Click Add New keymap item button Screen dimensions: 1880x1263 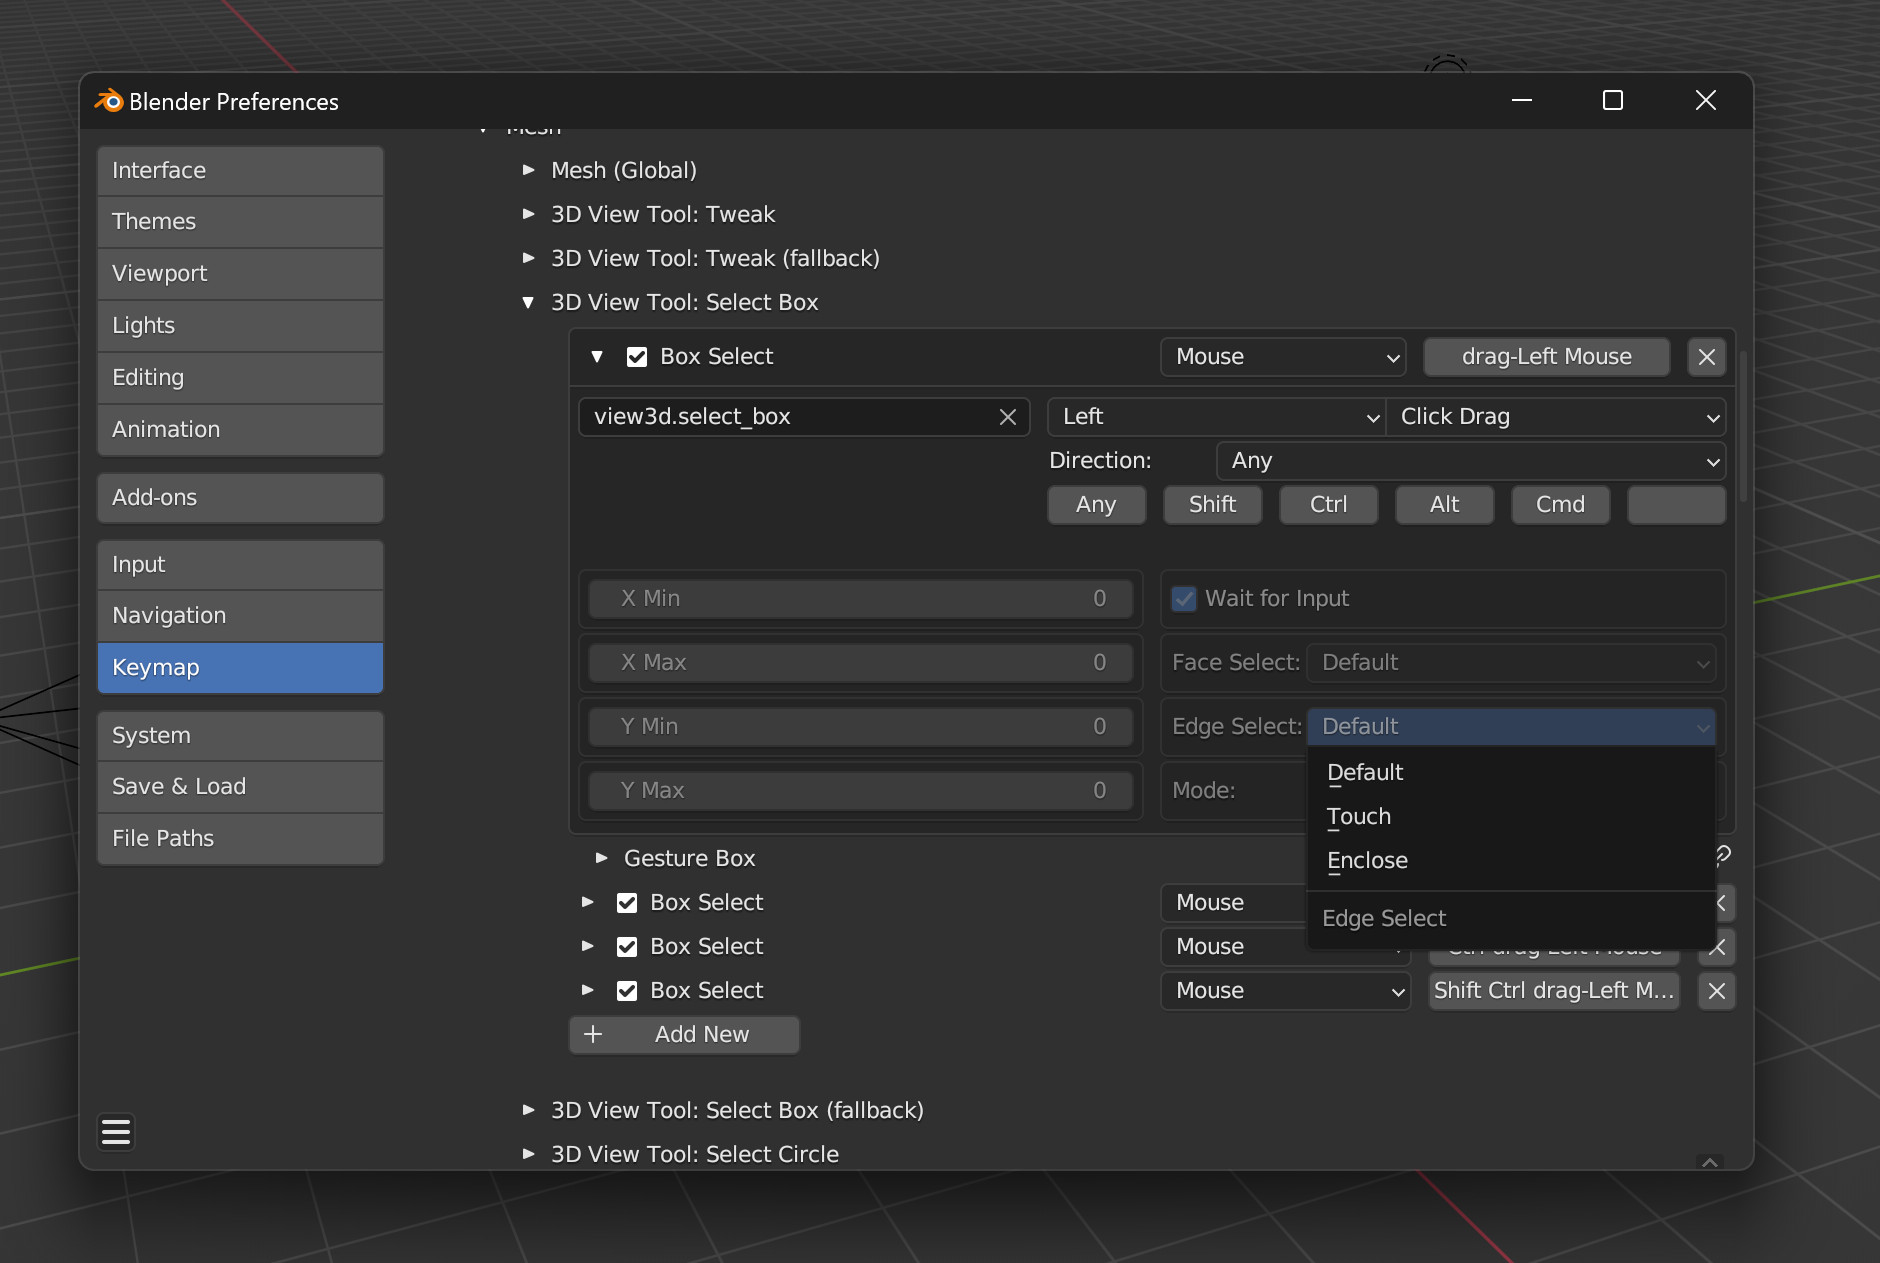(x=684, y=1035)
